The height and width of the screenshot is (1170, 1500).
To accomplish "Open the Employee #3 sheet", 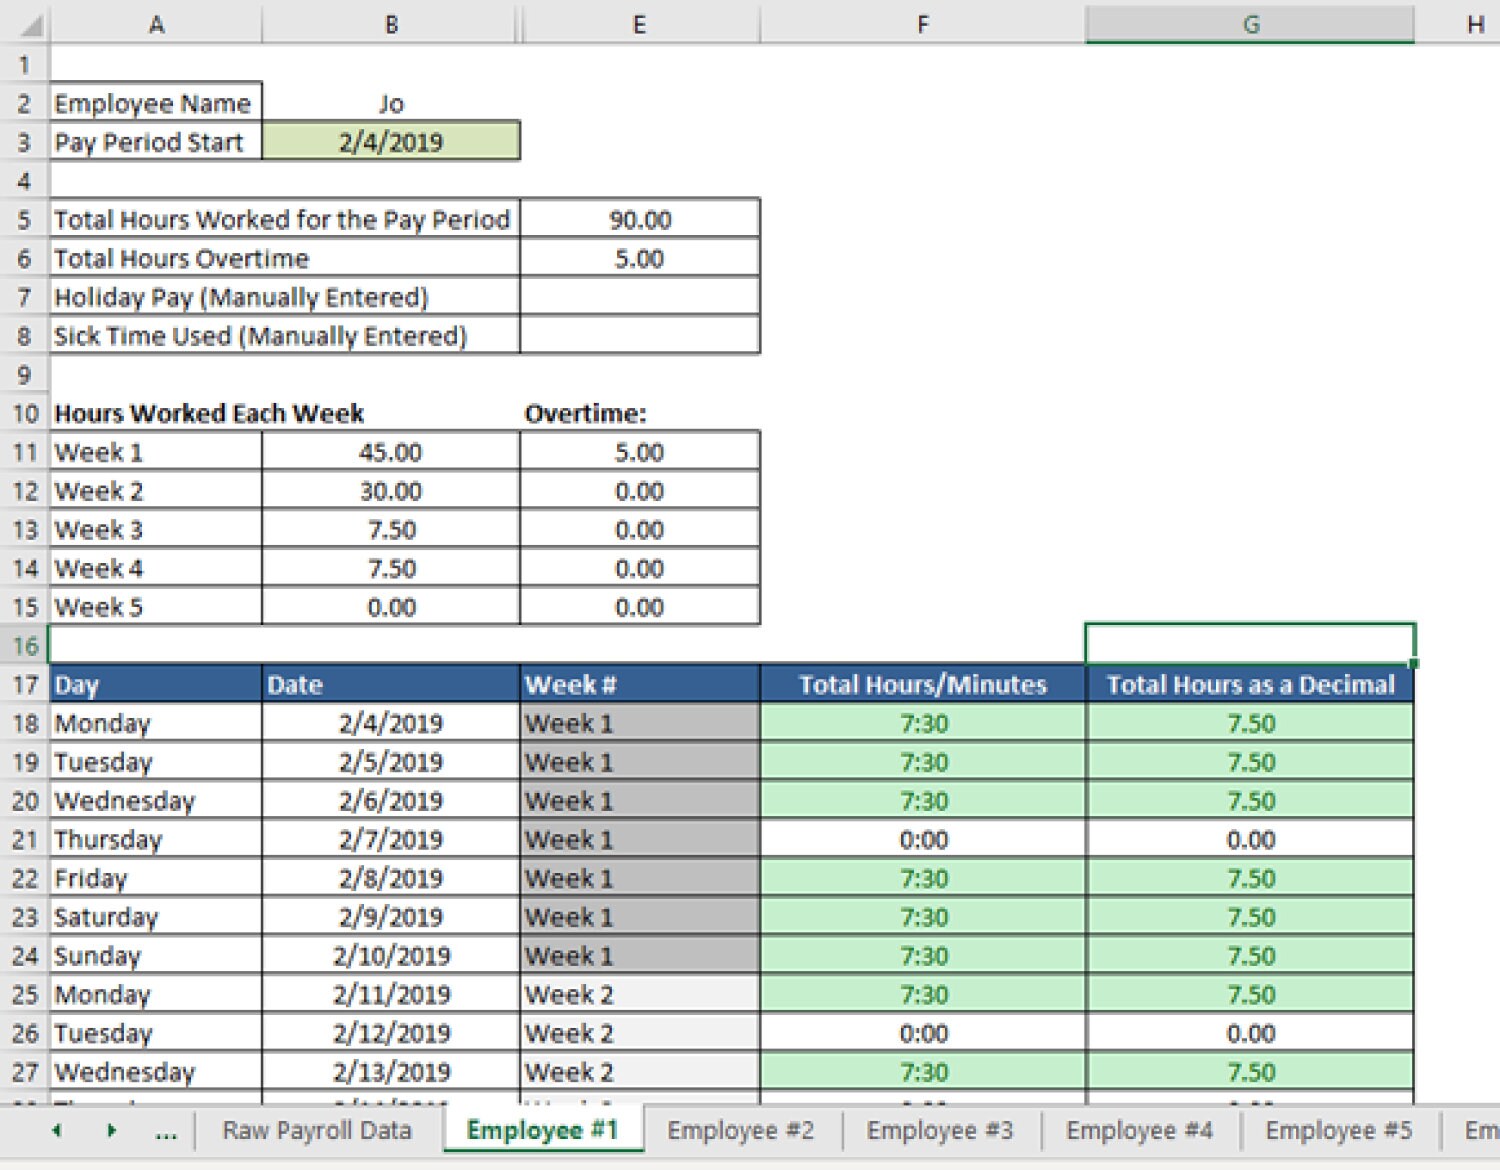I will [x=940, y=1130].
